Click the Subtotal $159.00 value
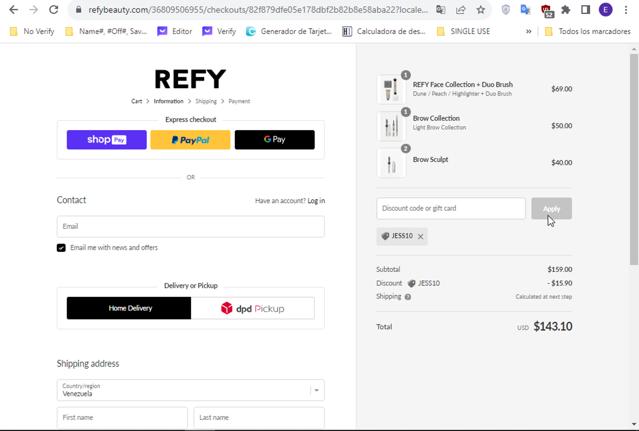Viewport: 639px width, 431px height. tap(560, 269)
